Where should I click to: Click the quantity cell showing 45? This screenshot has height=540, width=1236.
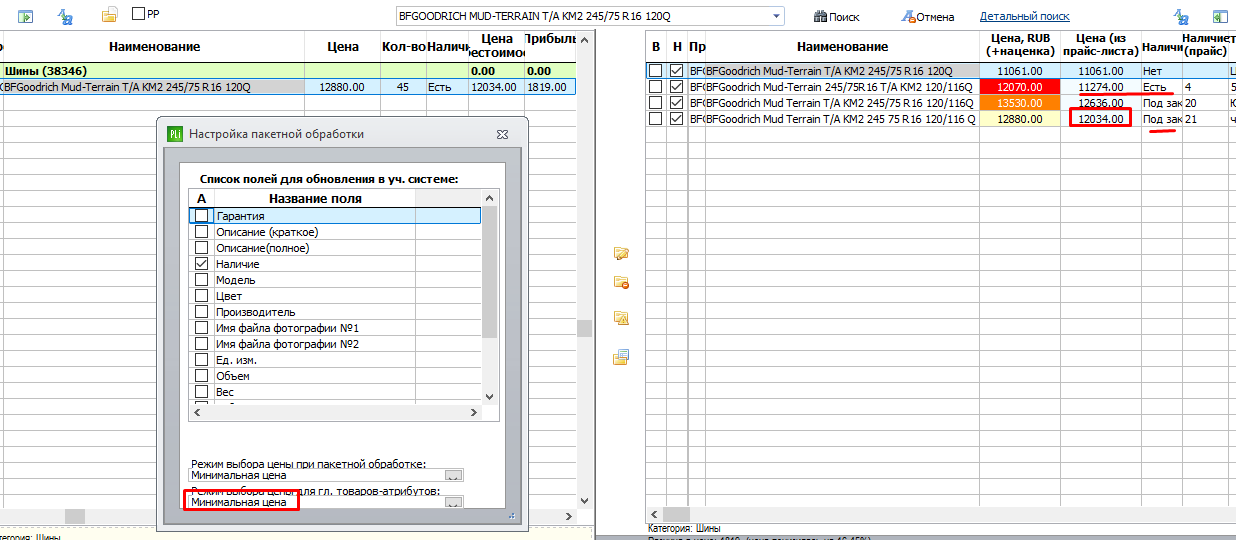click(x=403, y=87)
